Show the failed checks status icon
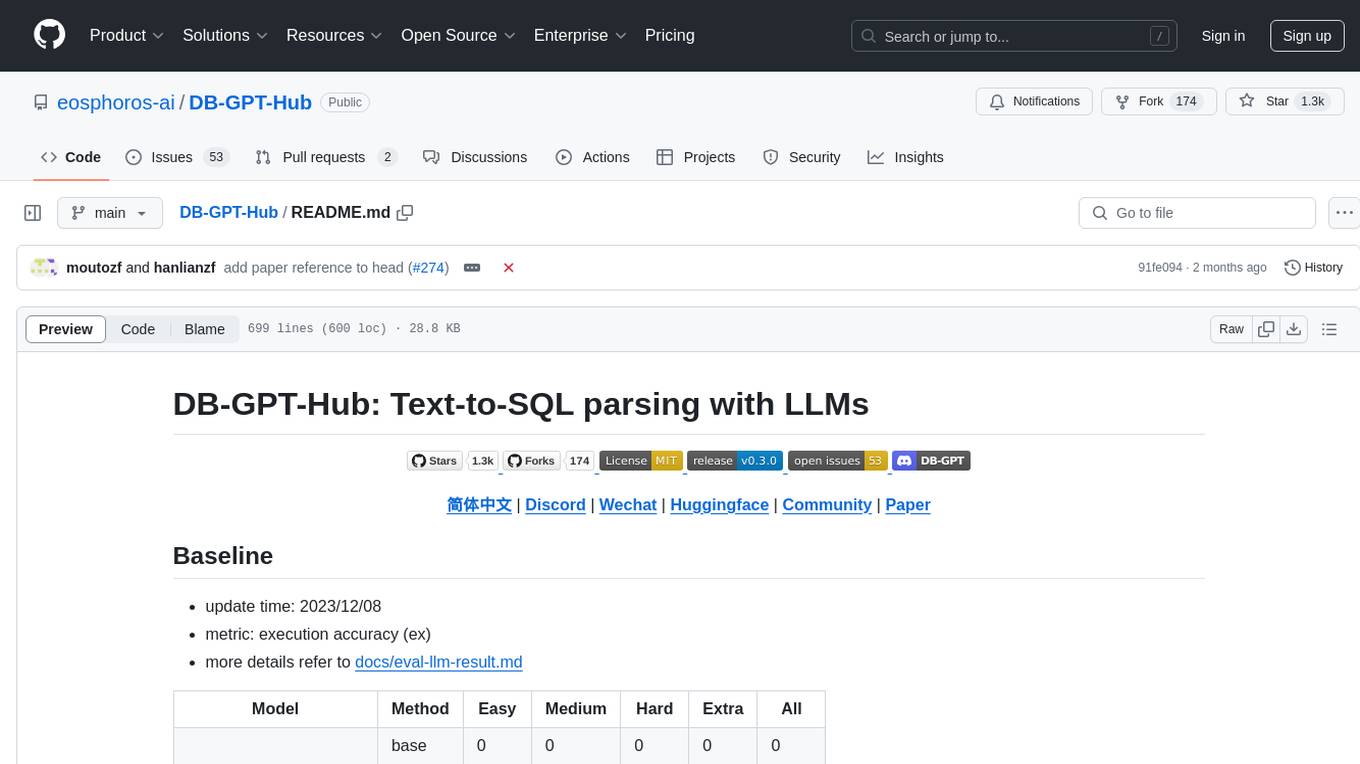The height and width of the screenshot is (764, 1360). coord(509,267)
